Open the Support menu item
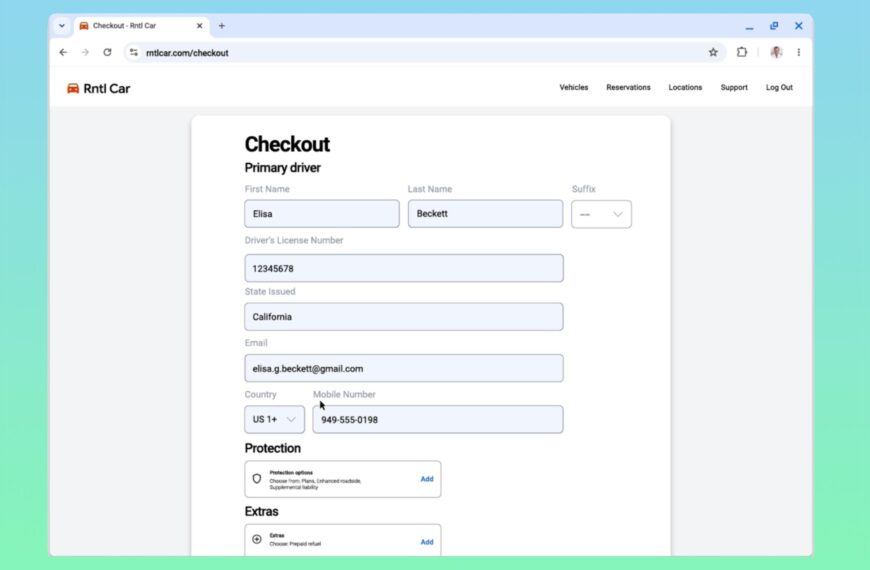 tap(734, 87)
